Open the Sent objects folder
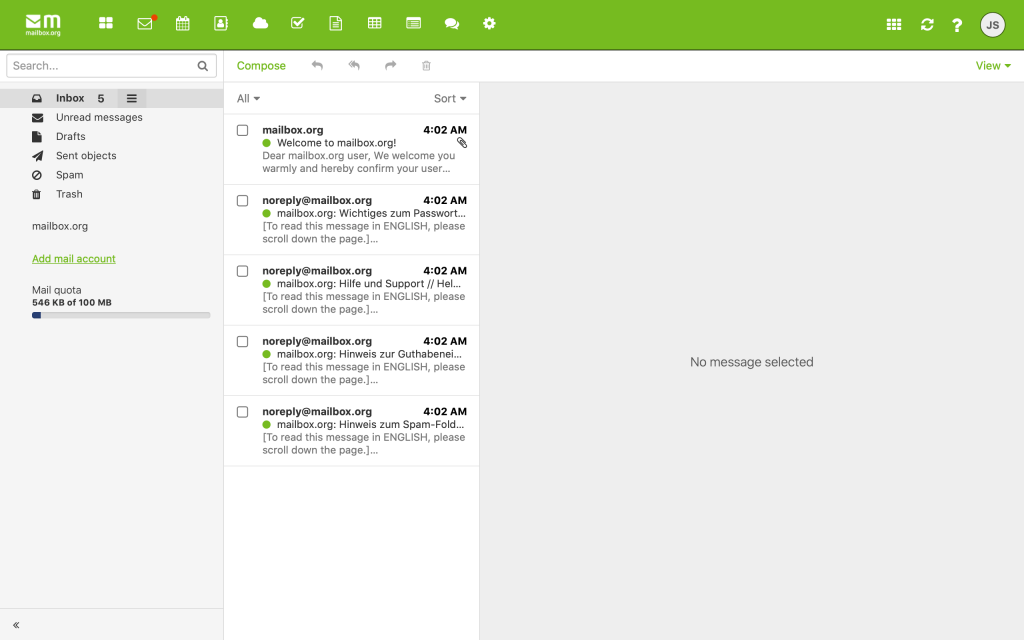1024x640 pixels. pos(111,155)
